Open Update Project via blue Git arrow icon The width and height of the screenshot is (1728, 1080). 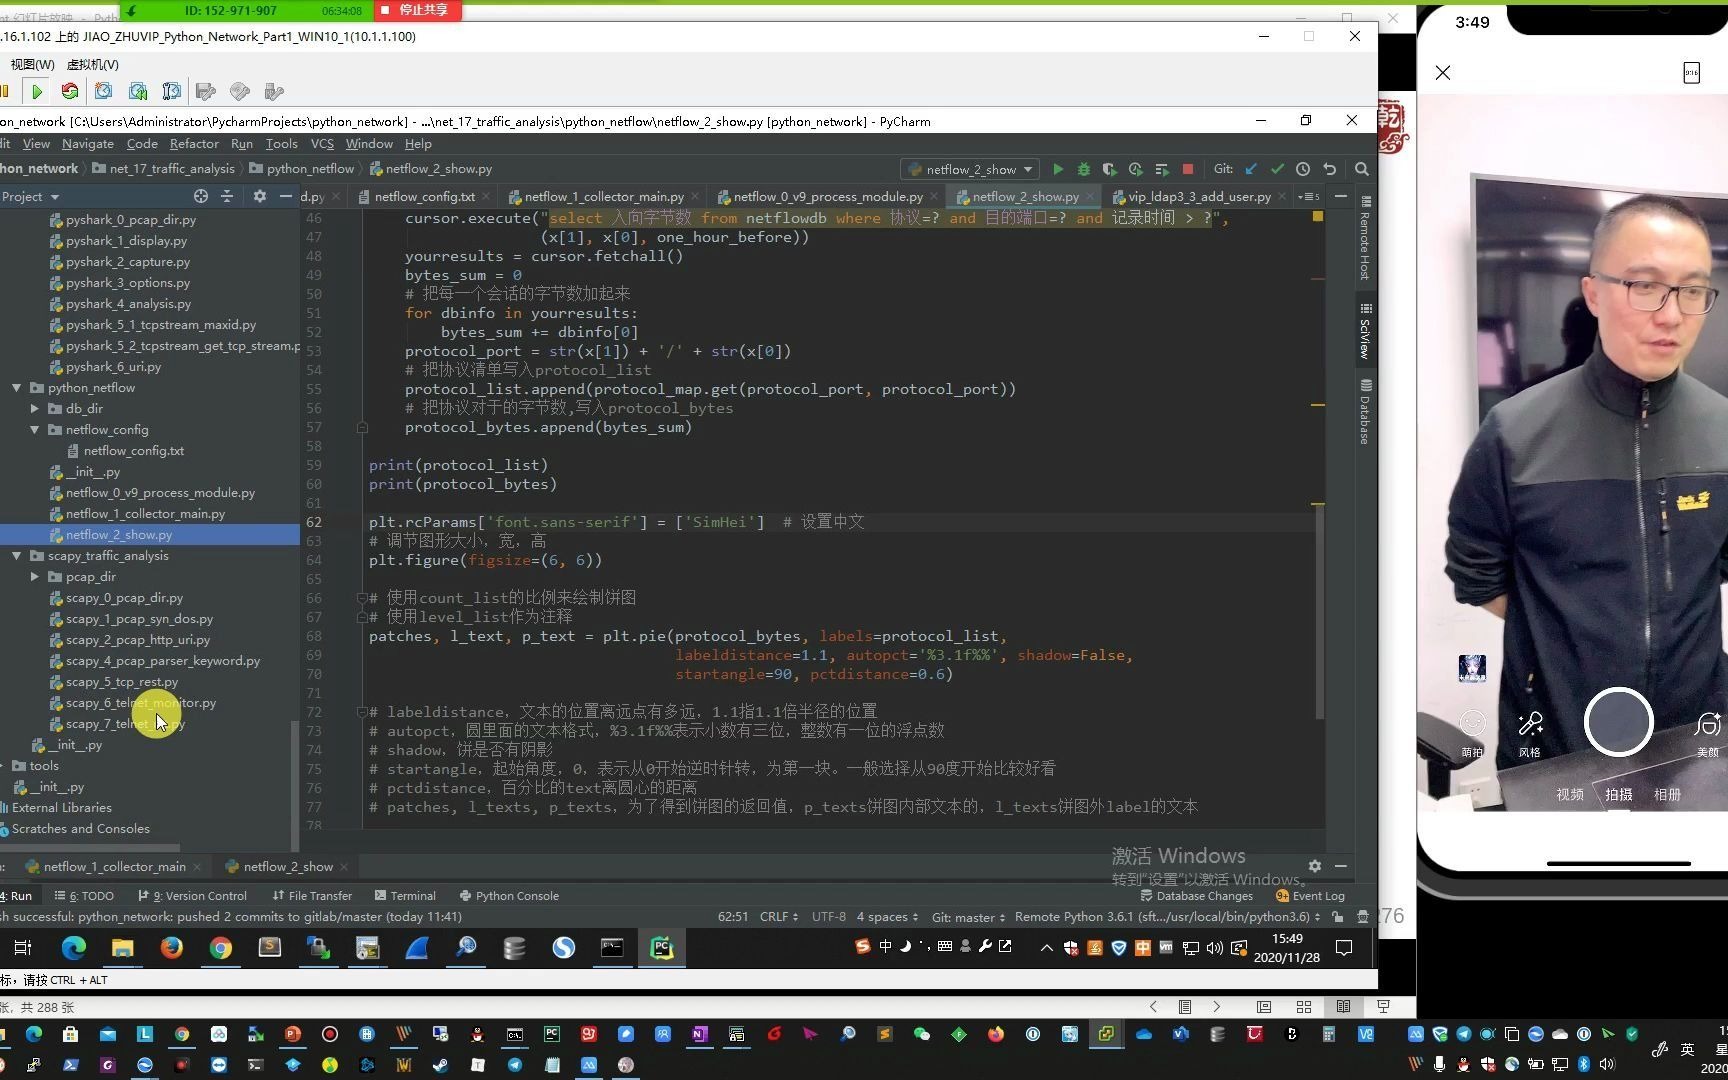pos(1251,169)
